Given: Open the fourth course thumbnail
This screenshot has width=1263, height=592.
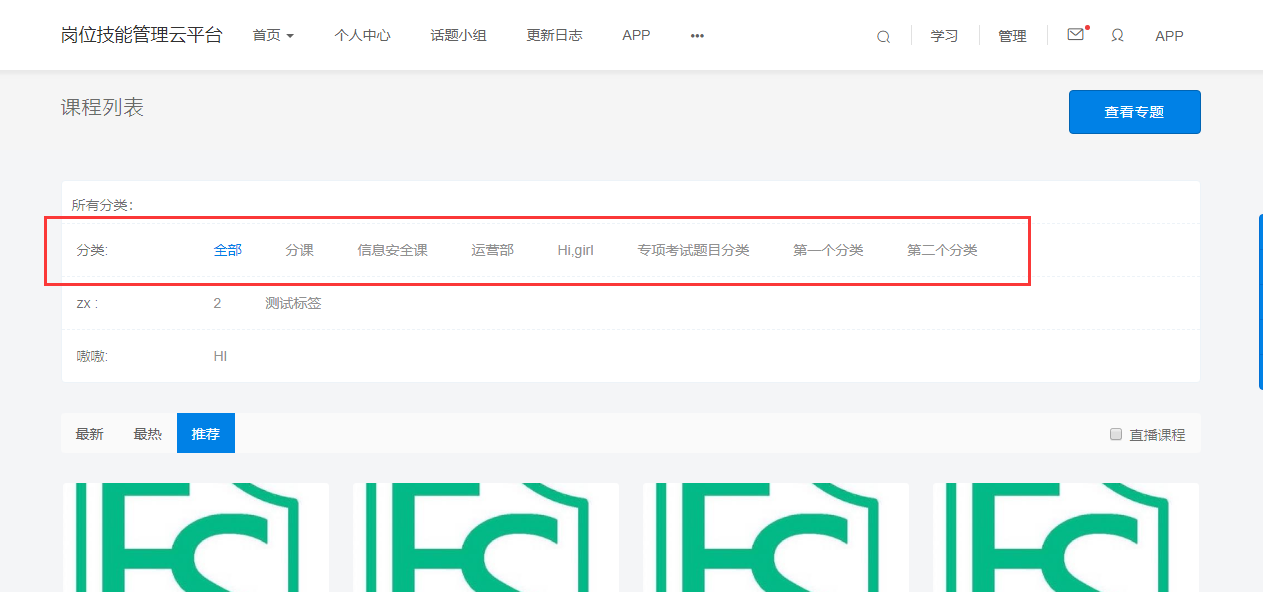Looking at the screenshot, I should (x=1065, y=537).
